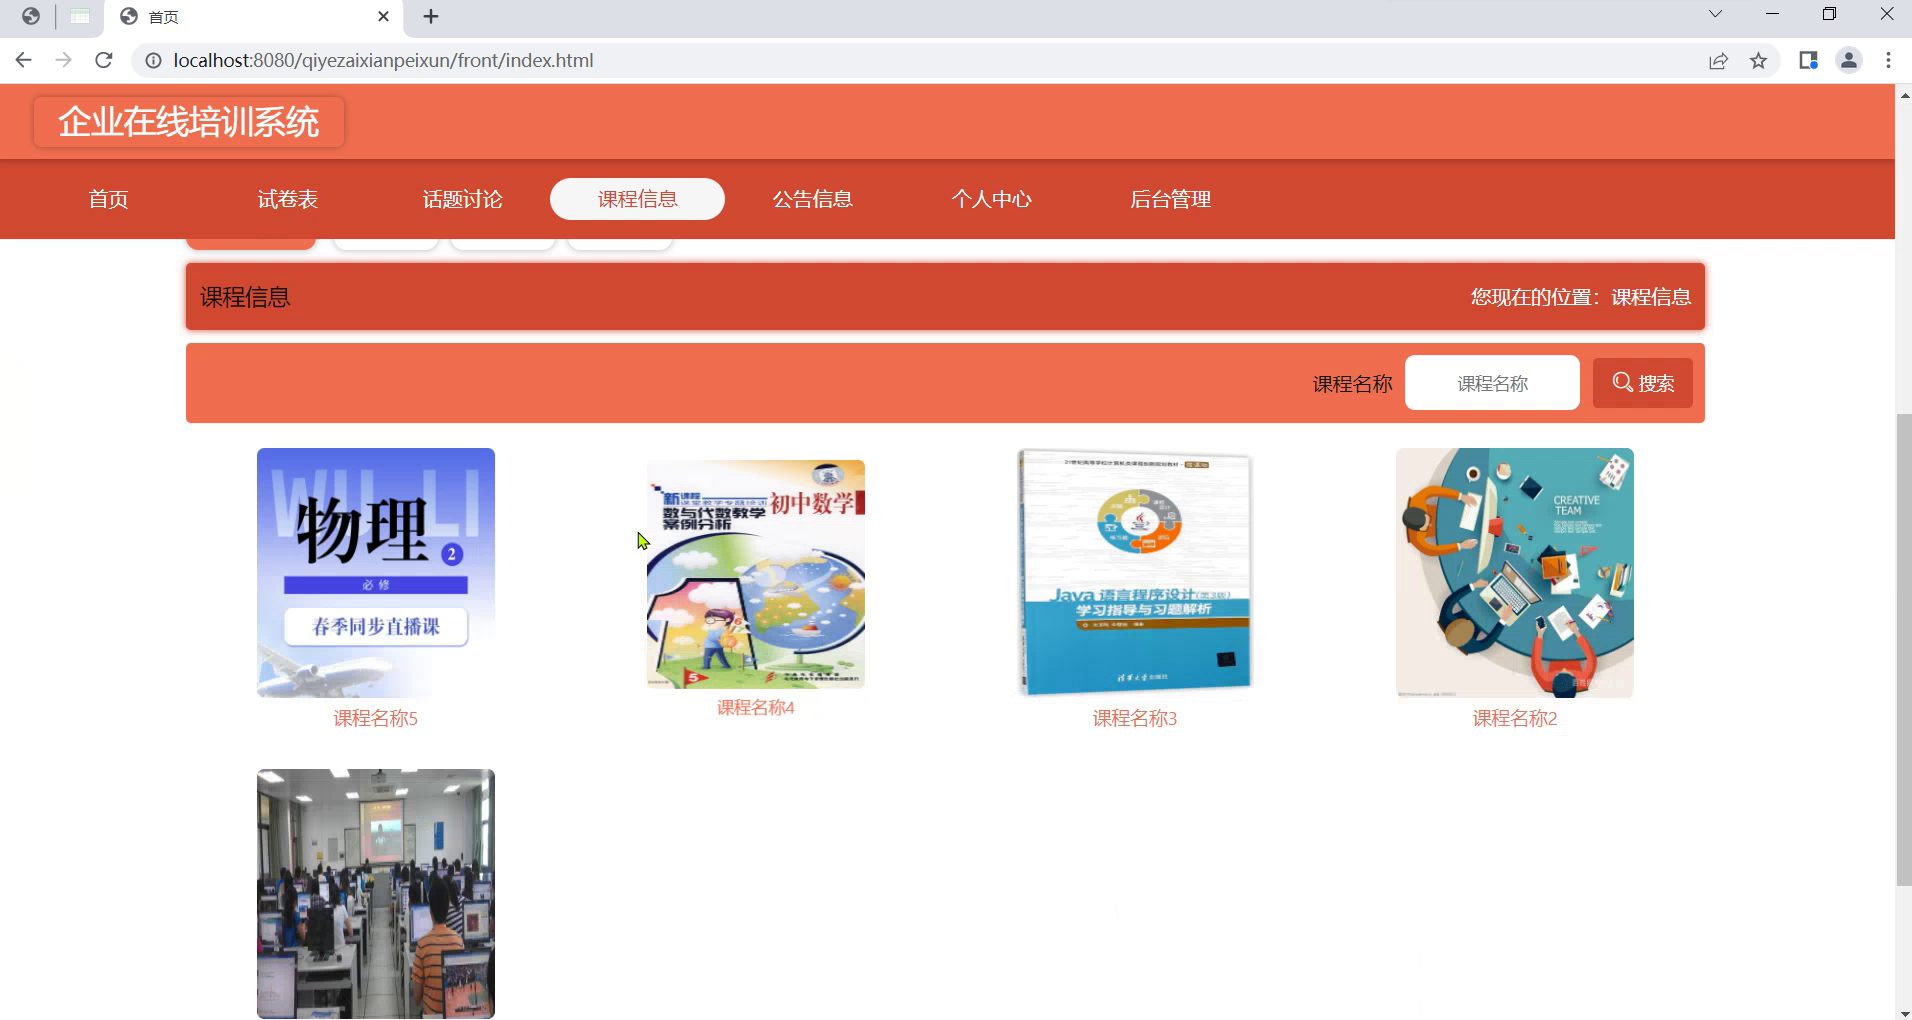
Task: Open the Java book cover thumbnail
Action: click(1135, 573)
